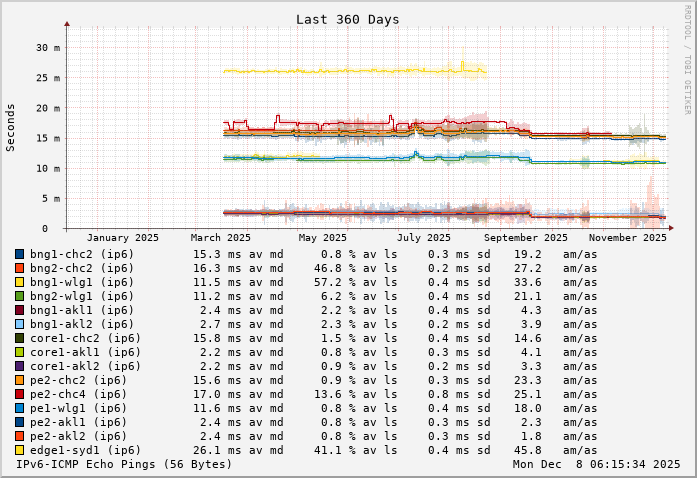This screenshot has height=478, width=697.
Task: Click the dark red bng1-akl1 swatch
Action: click(x=19, y=310)
